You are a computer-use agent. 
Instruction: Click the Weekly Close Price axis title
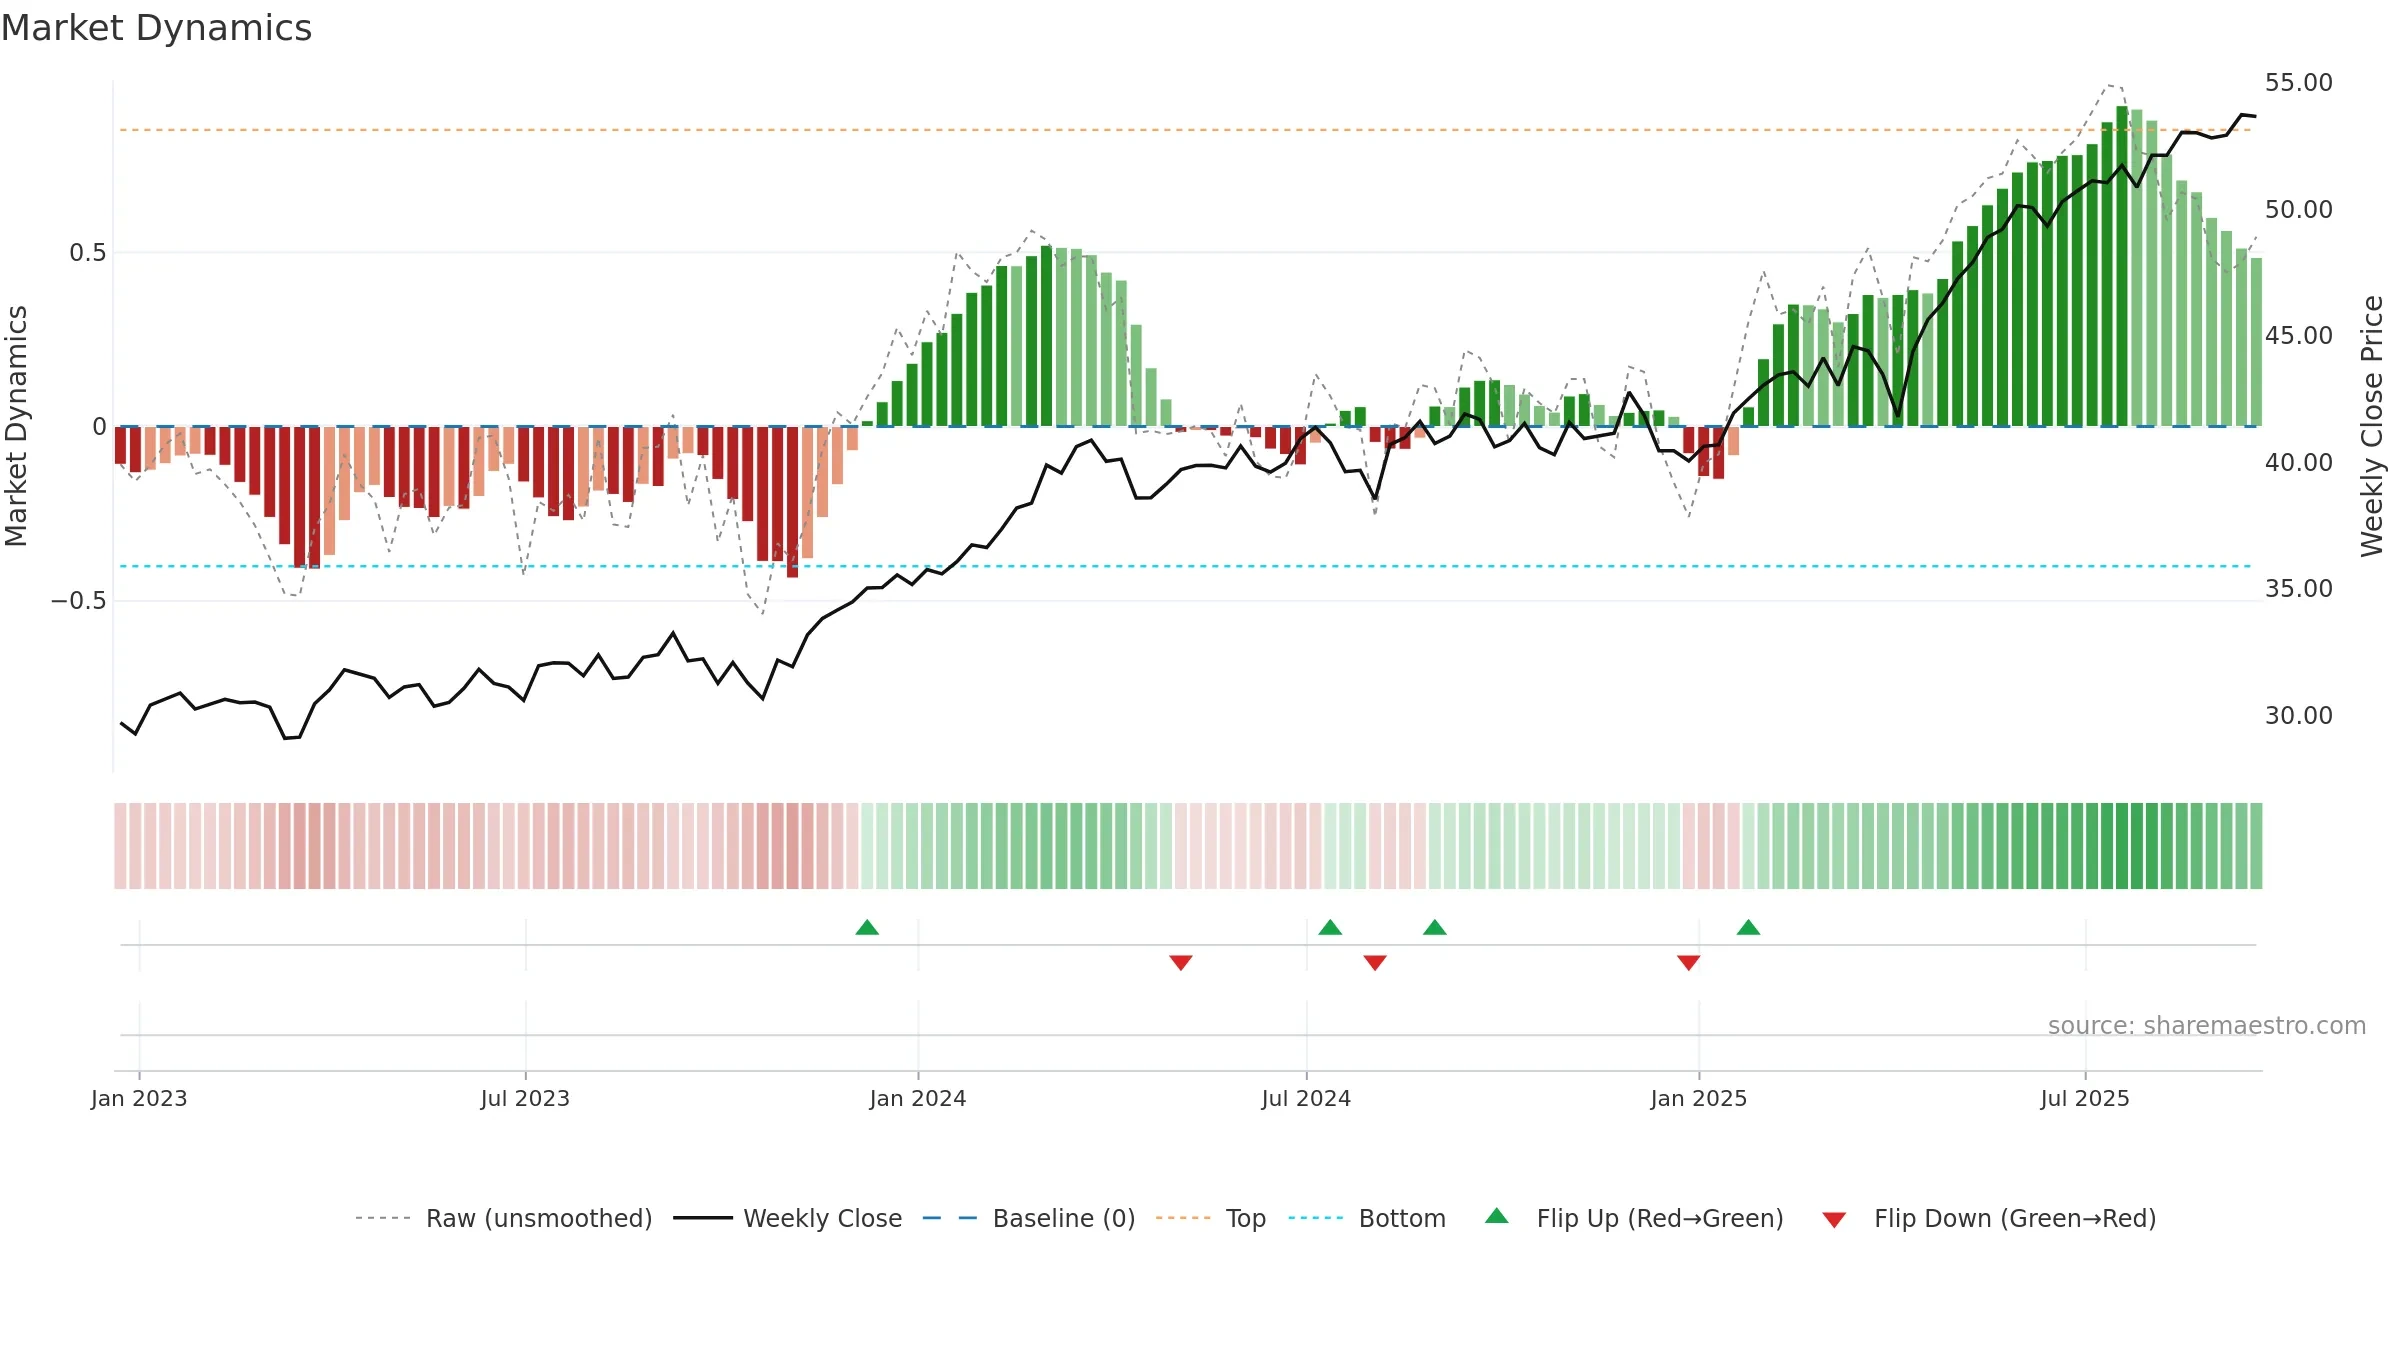(2372, 426)
